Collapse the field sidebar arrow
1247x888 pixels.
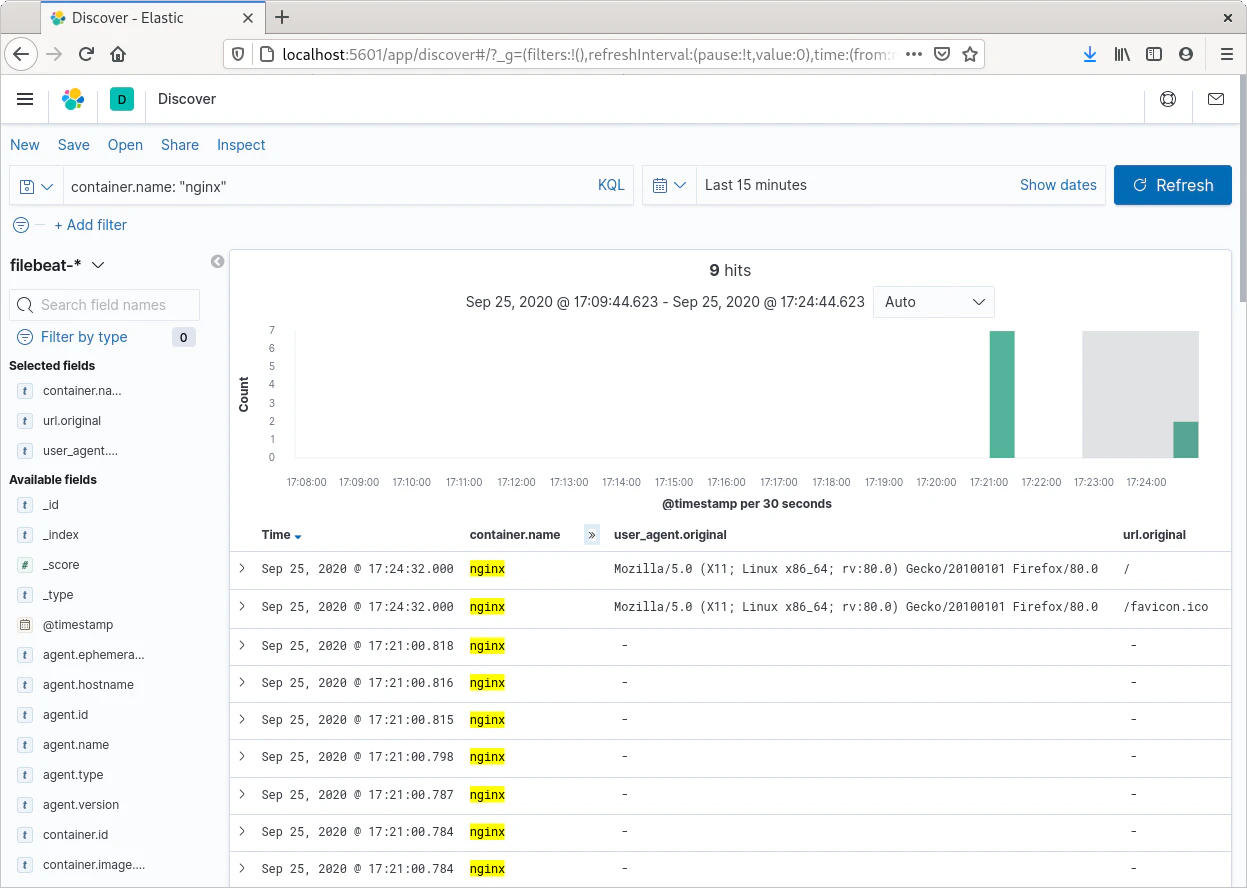click(217, 262)
